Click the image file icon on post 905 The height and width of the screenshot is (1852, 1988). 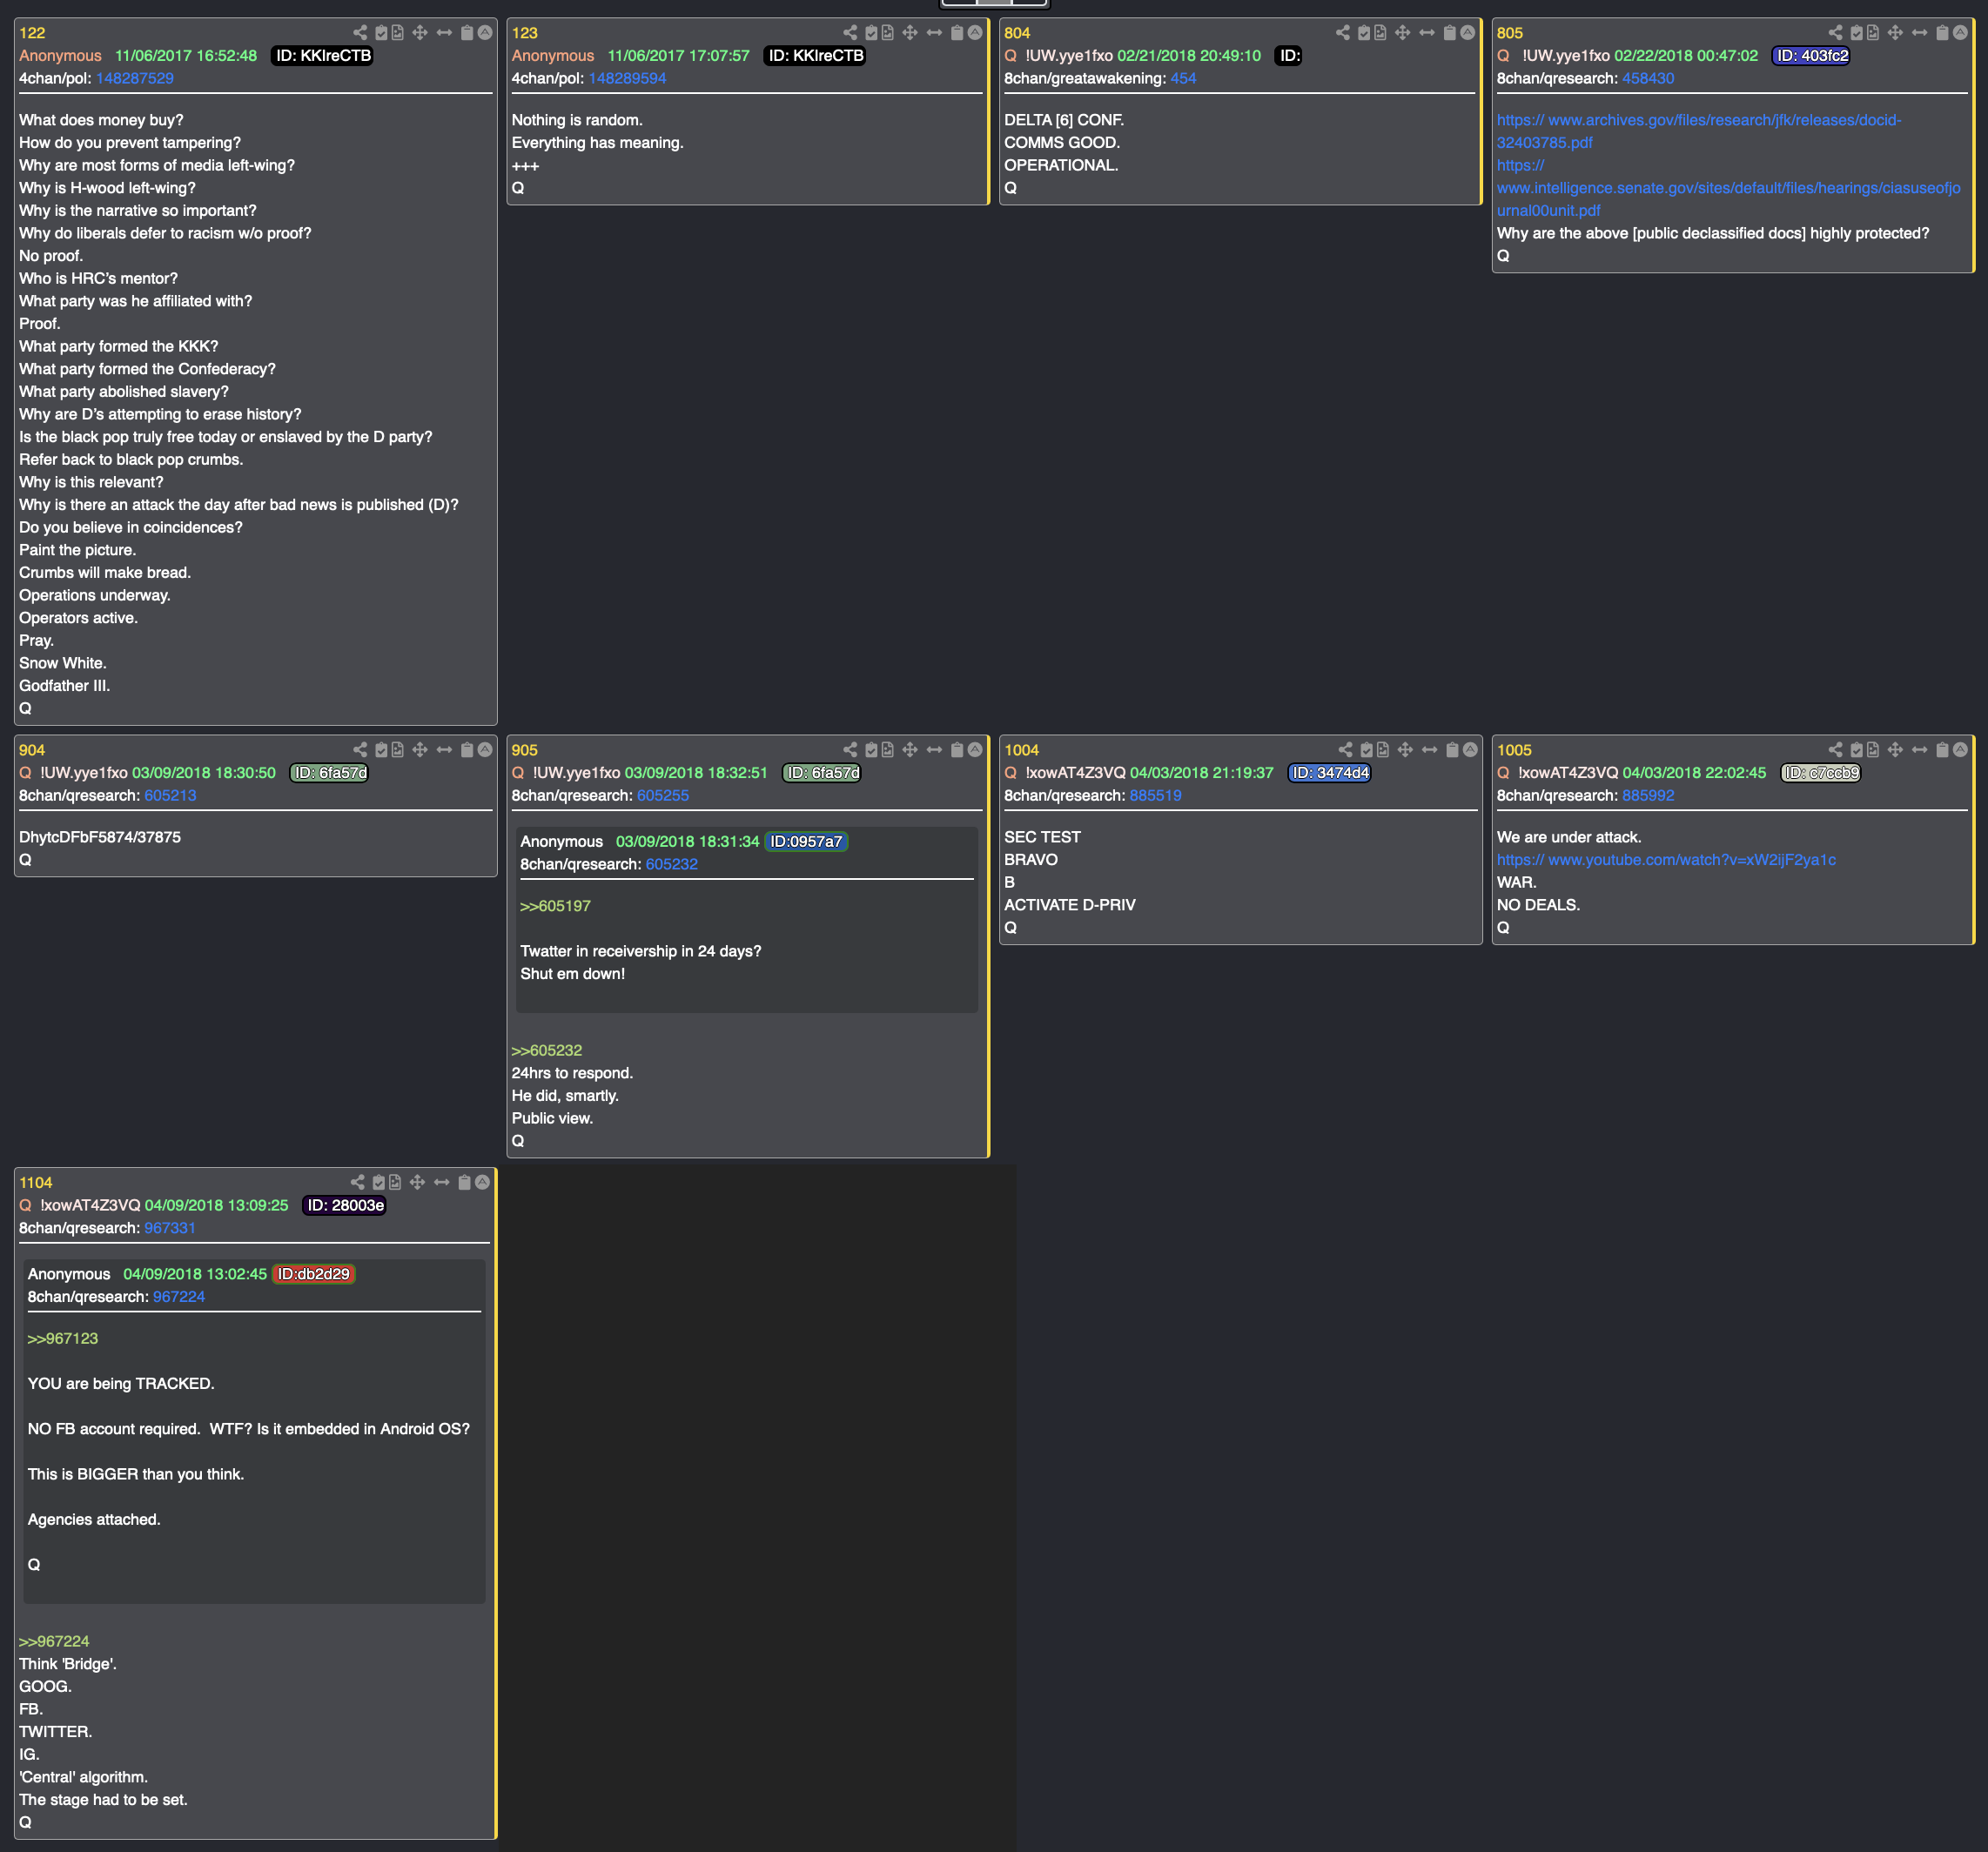click(887, 750)
